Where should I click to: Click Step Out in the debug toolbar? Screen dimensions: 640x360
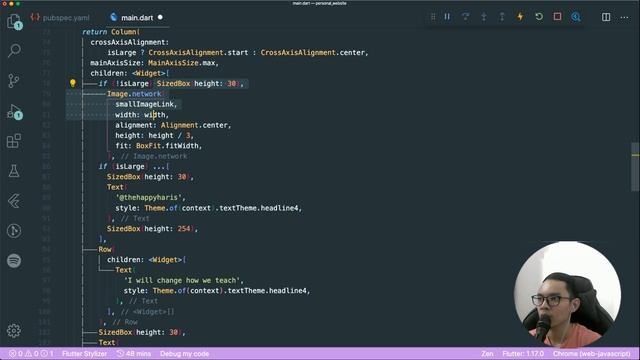pyautogui.click(x=502, y=17)
